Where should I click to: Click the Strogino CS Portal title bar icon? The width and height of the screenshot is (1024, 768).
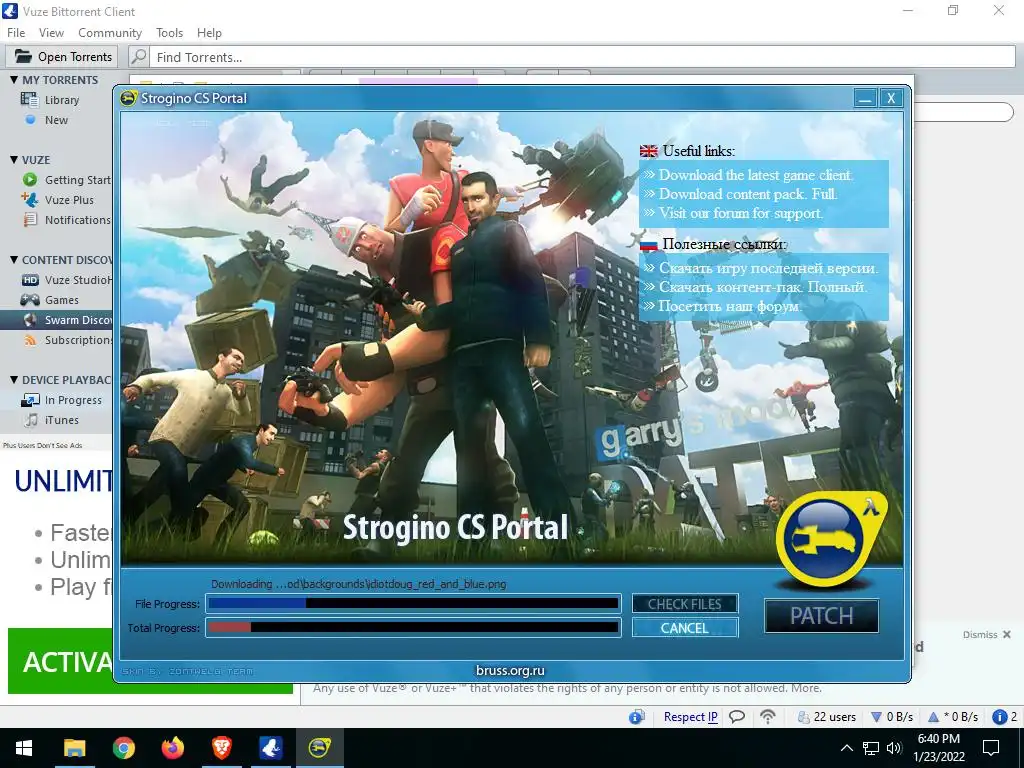click(129, 98)
